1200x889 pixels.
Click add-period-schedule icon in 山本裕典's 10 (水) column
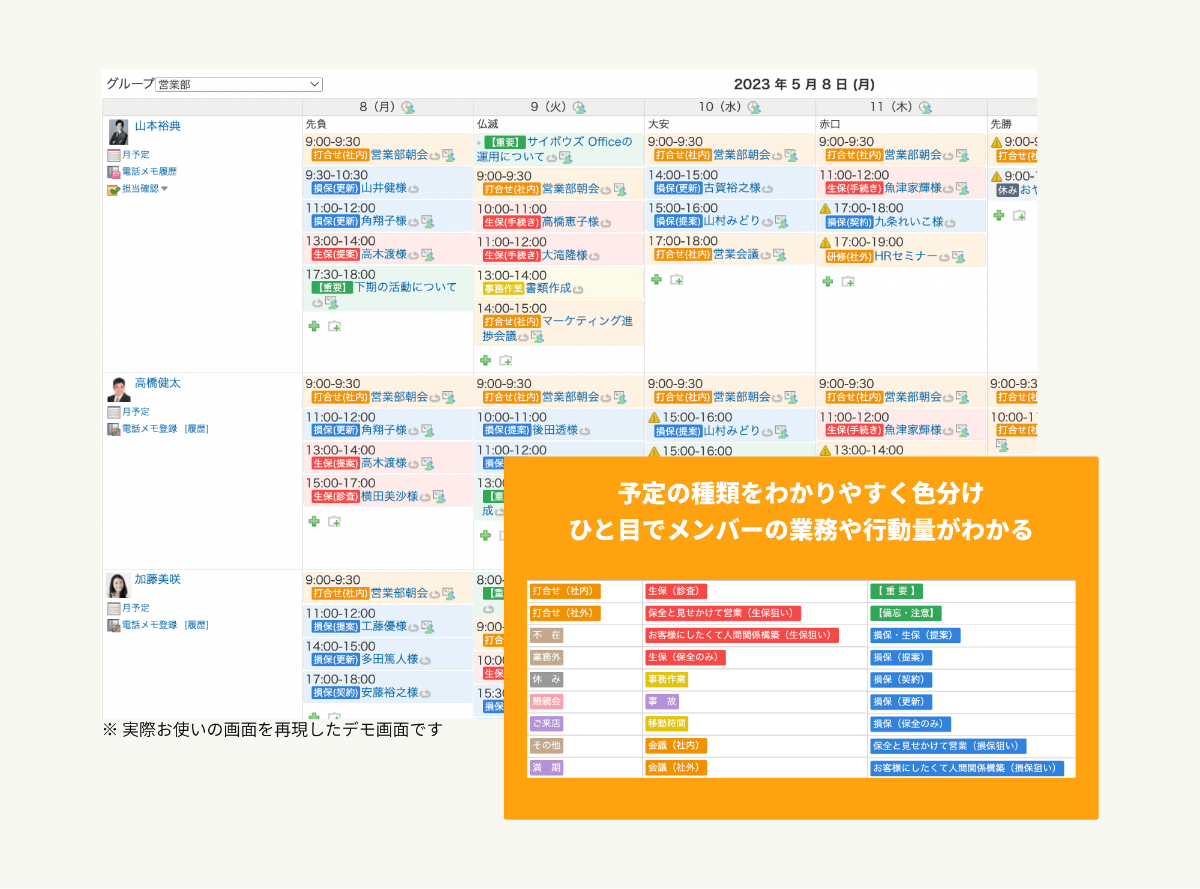tap(677, 280)
